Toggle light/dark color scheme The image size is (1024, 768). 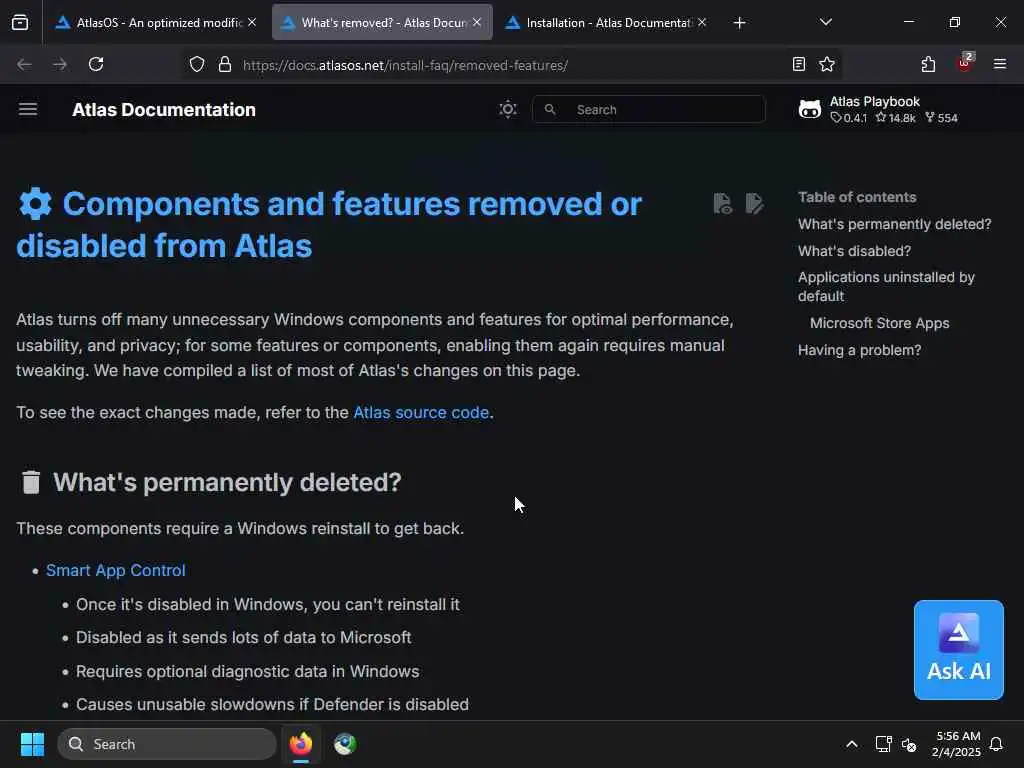[507, 109]
